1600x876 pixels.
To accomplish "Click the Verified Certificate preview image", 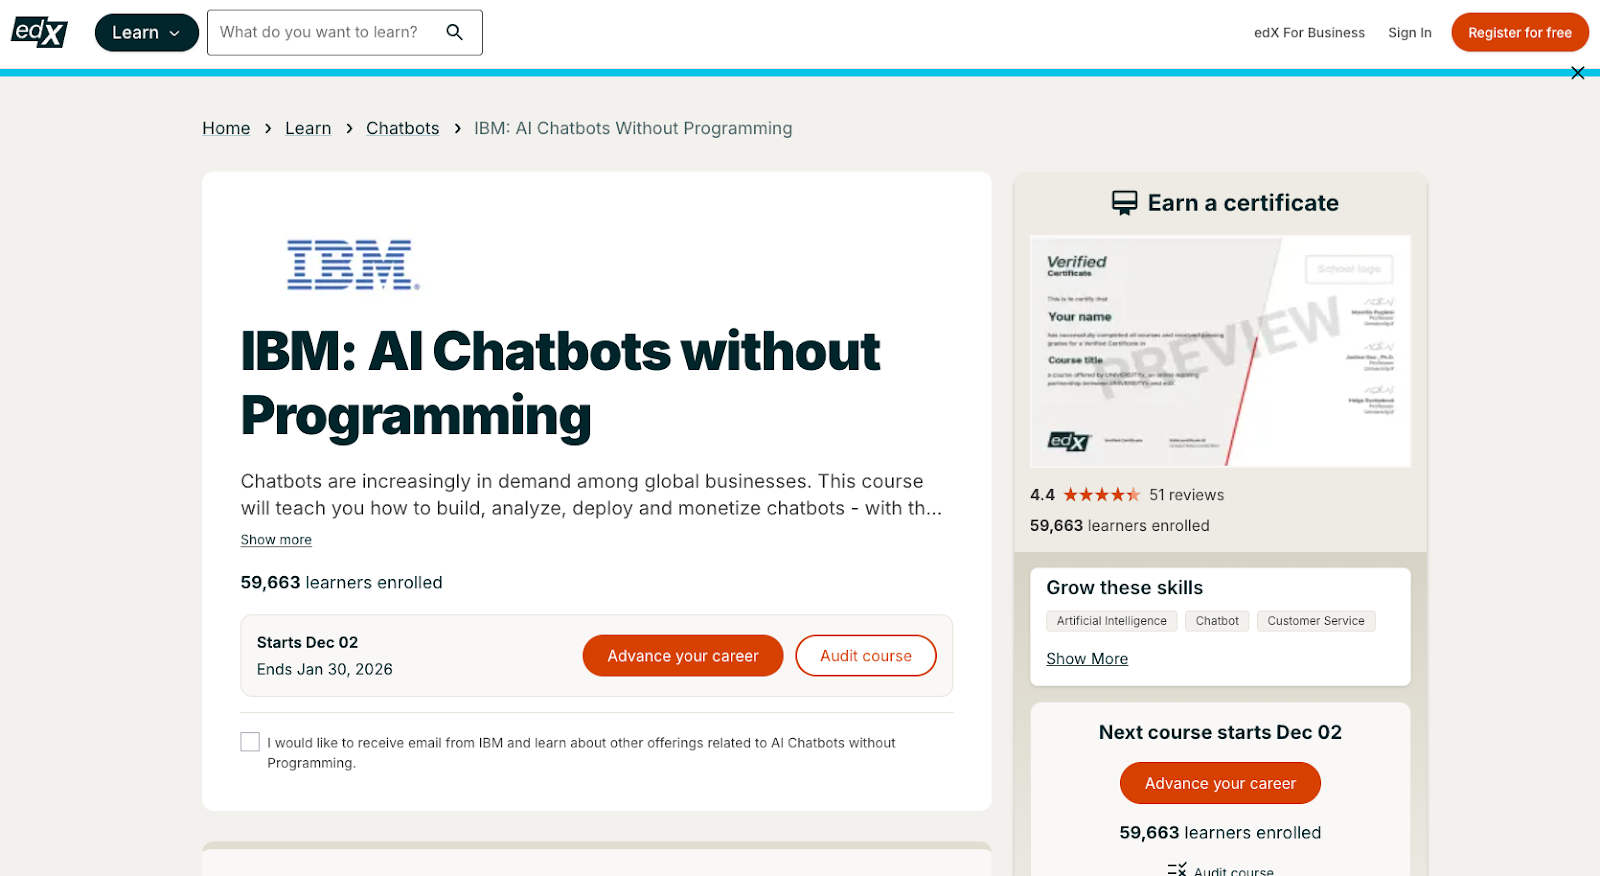I will (x=1219, y=351).
